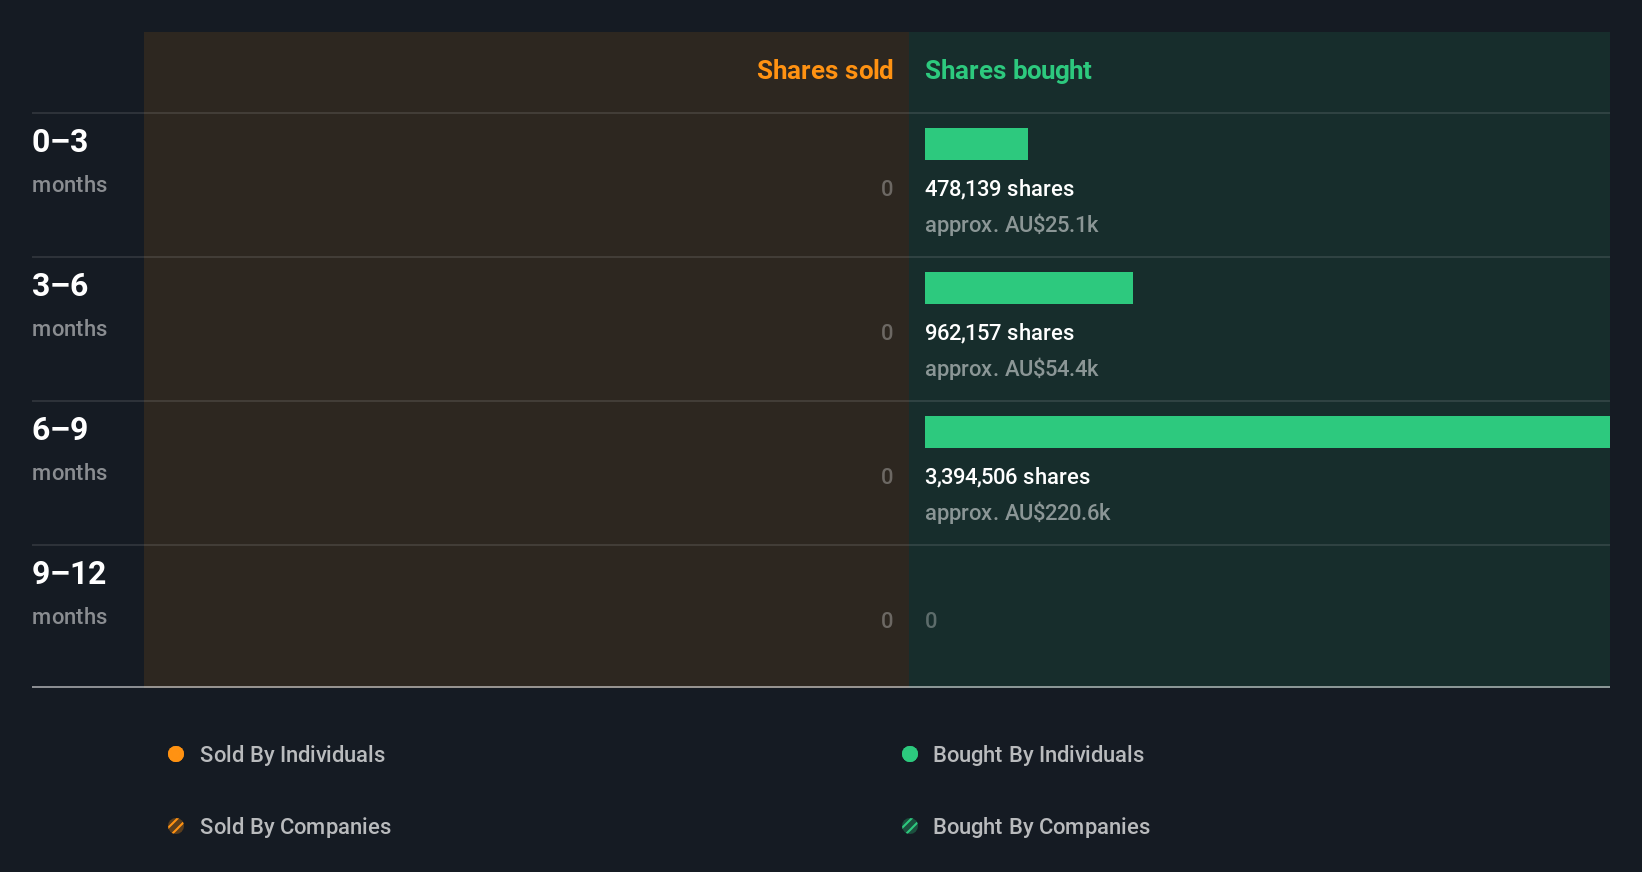Click the 478,139 shares value

tap(999, 188)
